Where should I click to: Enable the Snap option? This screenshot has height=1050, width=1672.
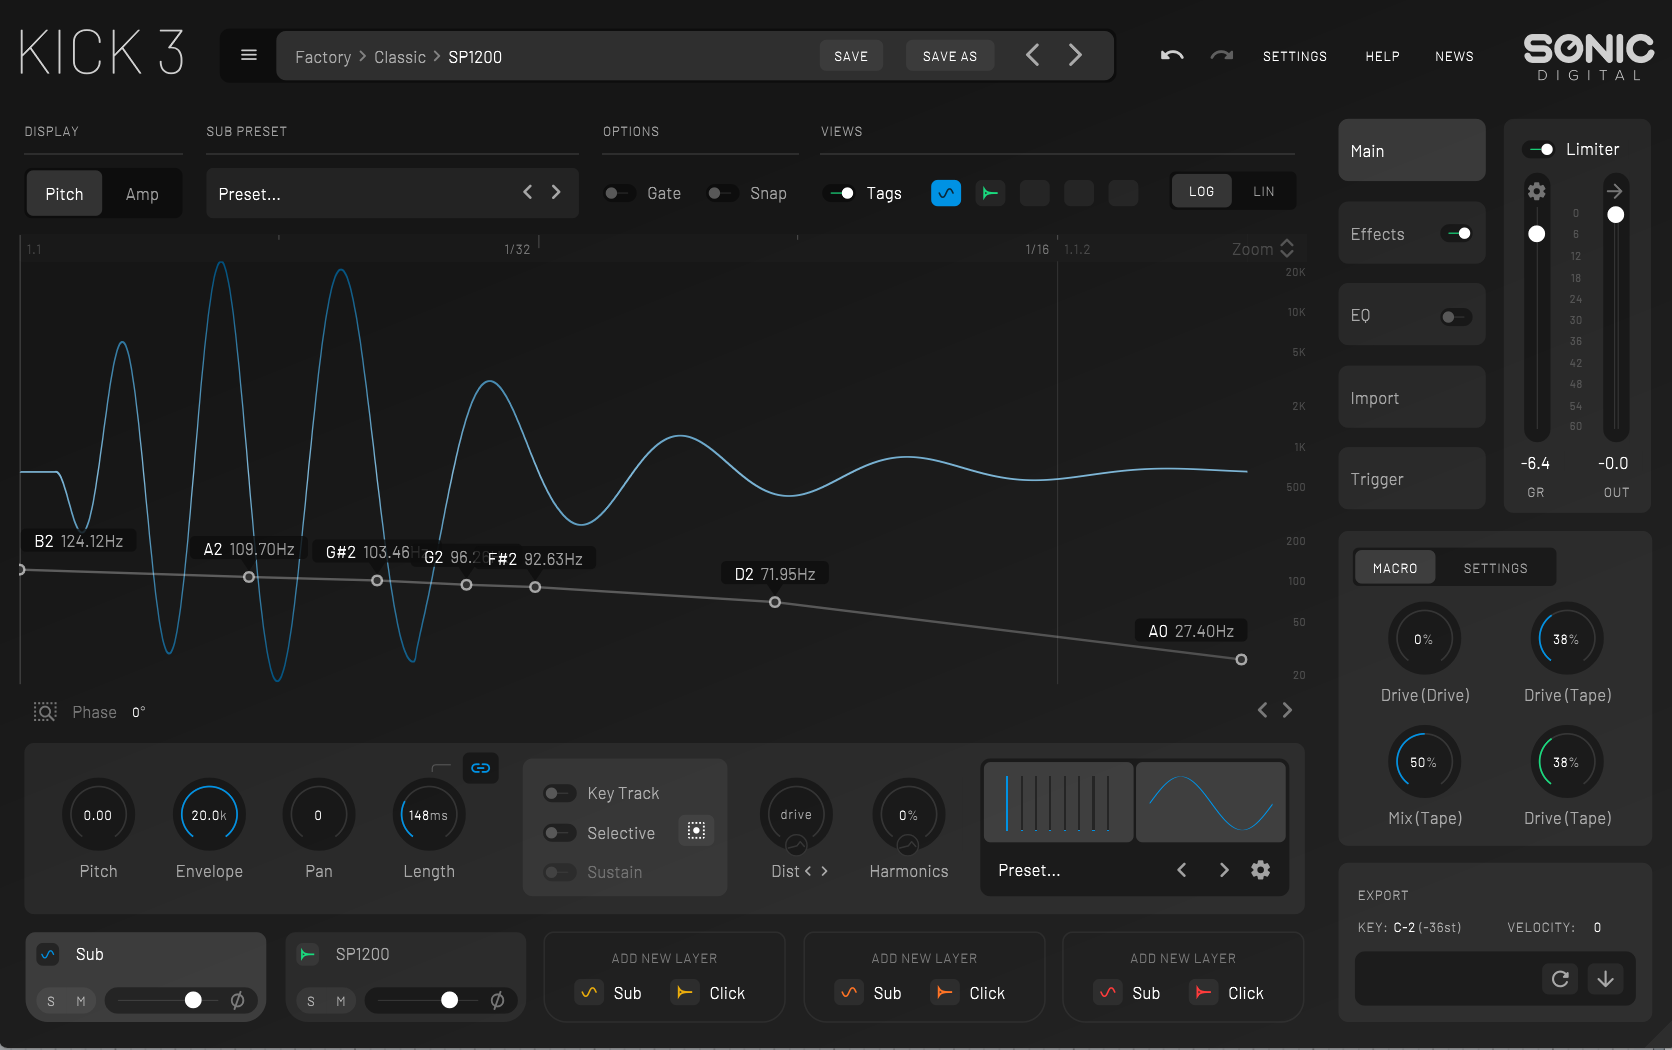point(722,193)
